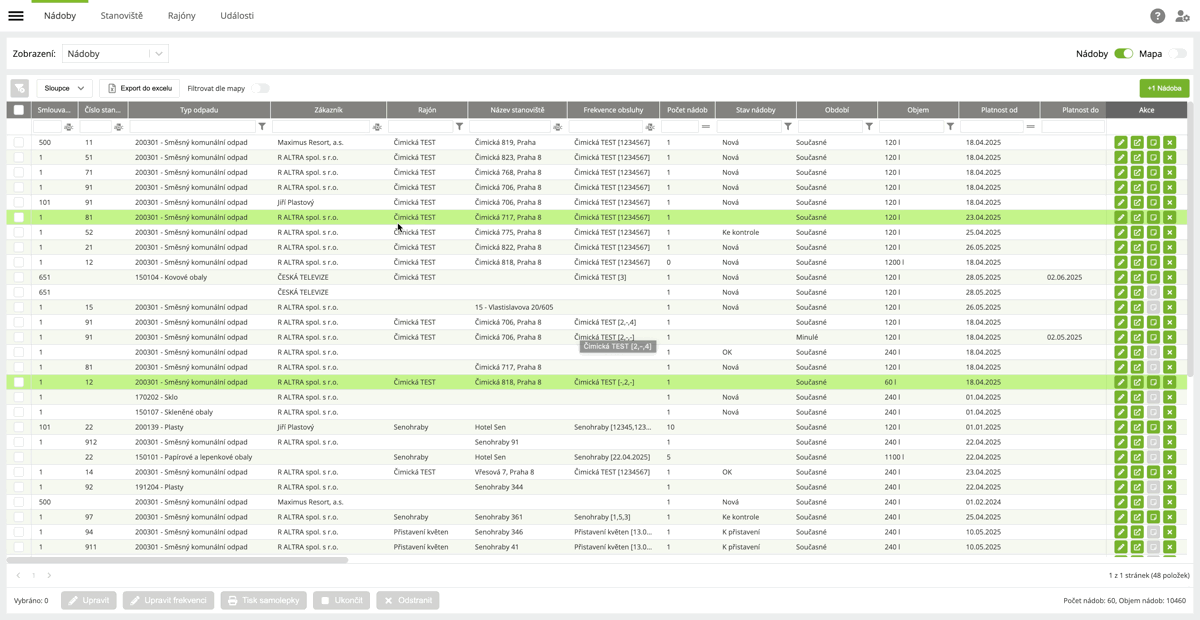The image size is (1200, 620).
Task: Check the Čimická 823 row checkbox
Action: pyautogui.click(x=18, y=157)
